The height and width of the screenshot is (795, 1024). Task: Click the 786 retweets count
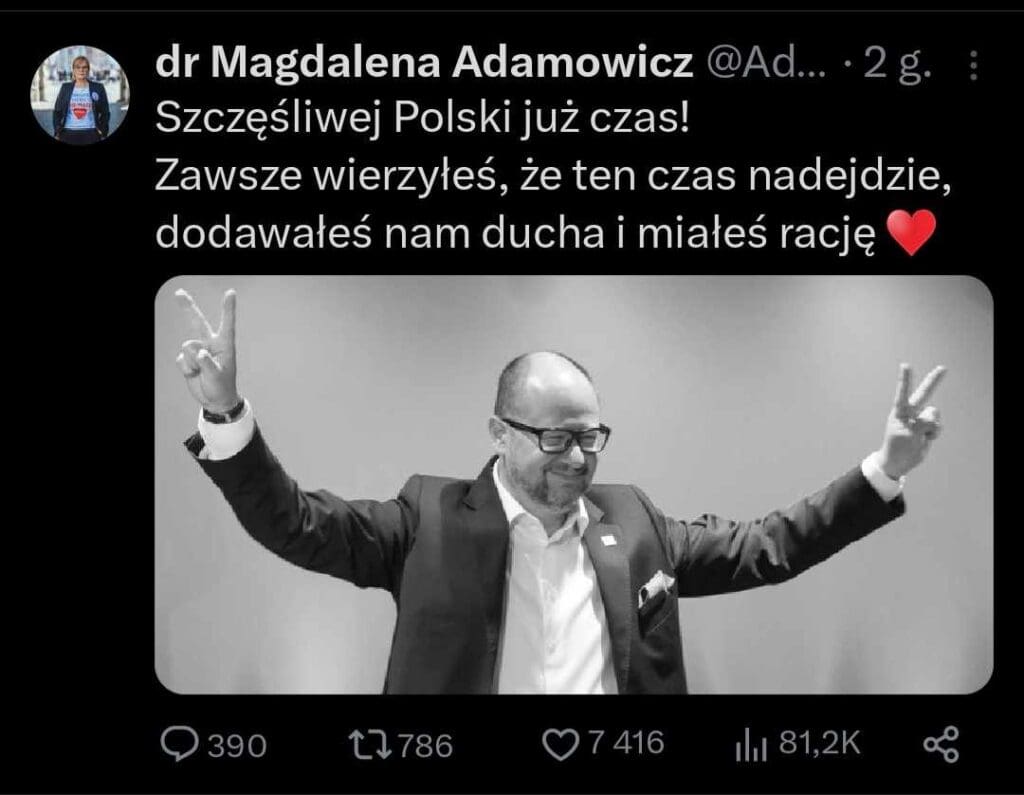click(x=425, y=745)
